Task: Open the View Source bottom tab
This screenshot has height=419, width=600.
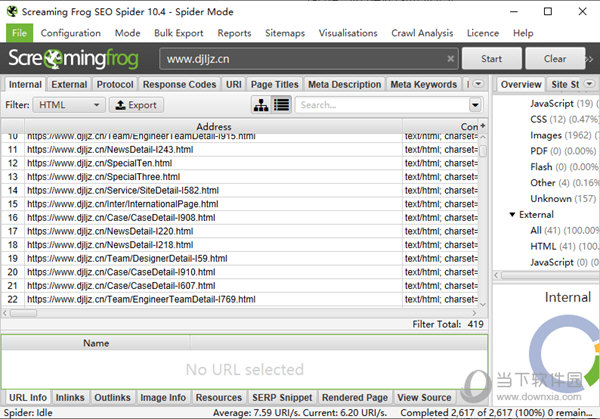Action: [x=424, y=398]
